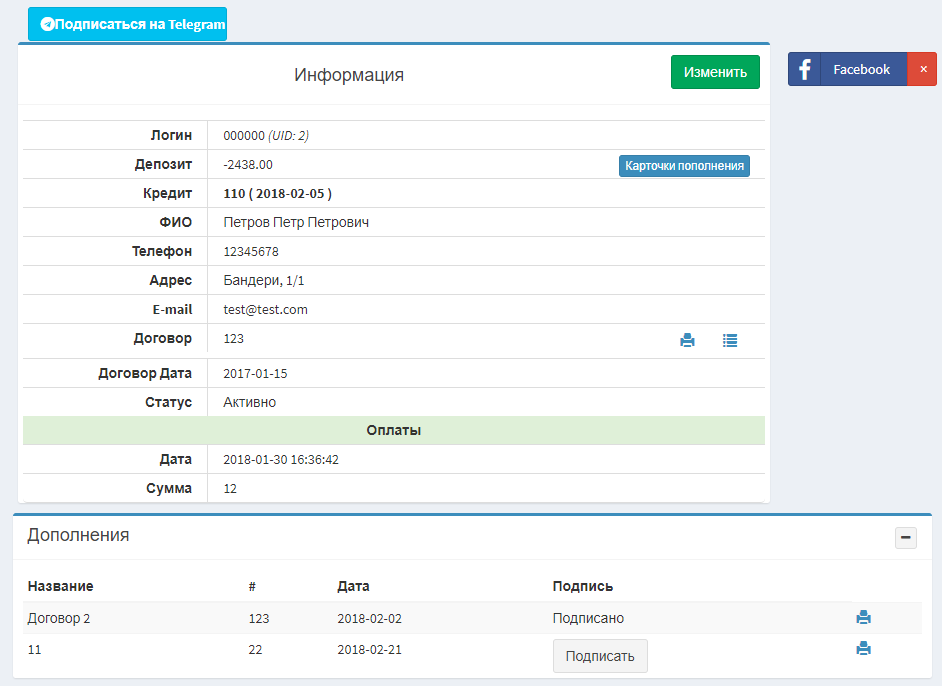This screenshot has width=942, height=686.
Task: Select phone number 12345678
Action: 250,252
